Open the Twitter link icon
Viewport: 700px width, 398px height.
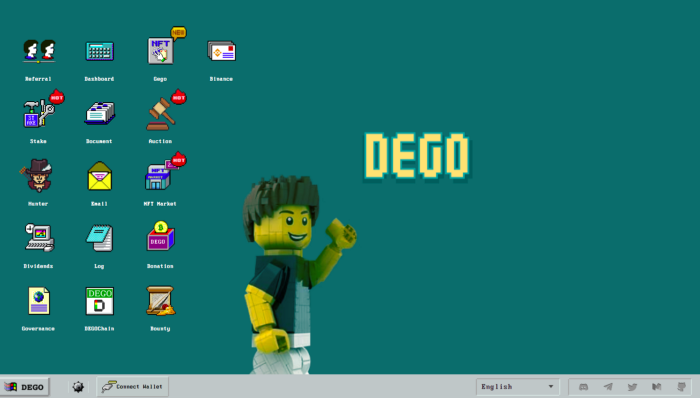pyautogui.click(x=632, y=387)
